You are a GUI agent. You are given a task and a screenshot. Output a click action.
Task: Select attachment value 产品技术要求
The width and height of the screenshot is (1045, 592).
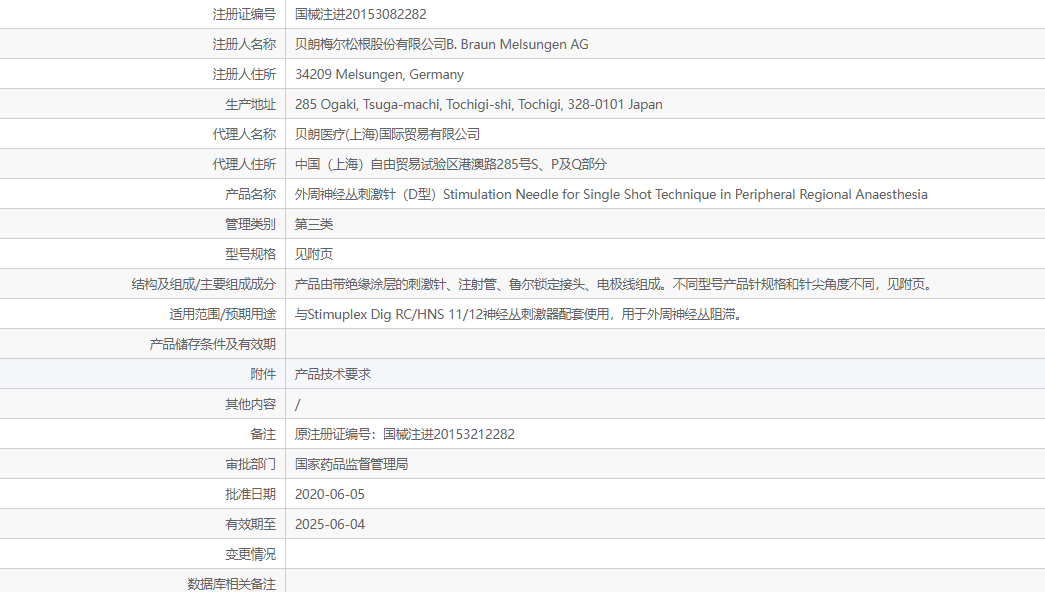tap(333, 374)
